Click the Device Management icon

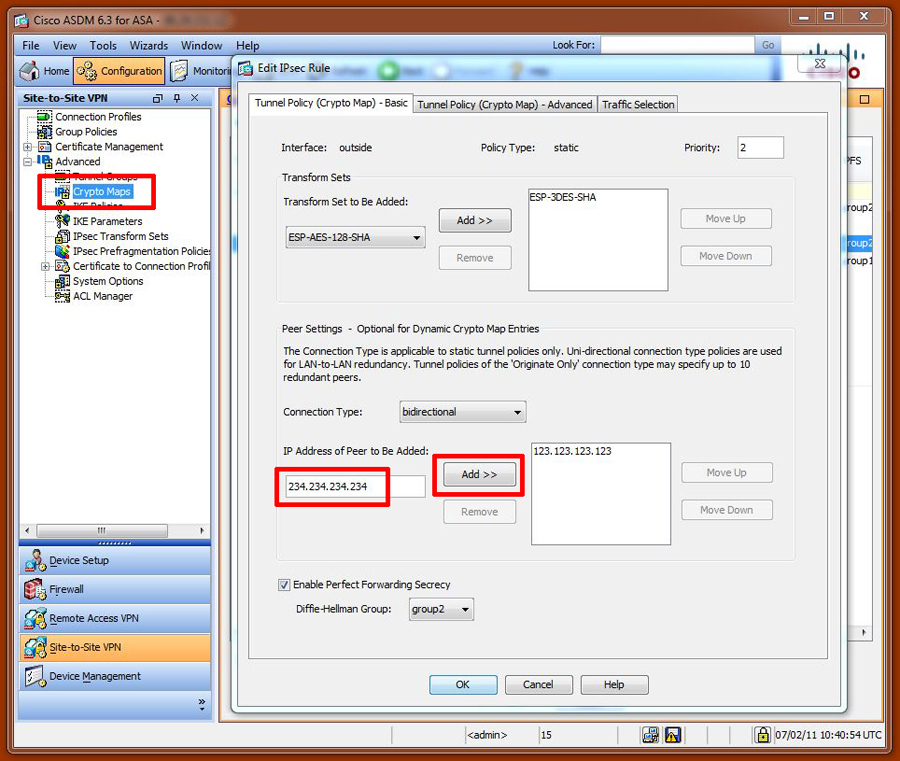point(35,677)
